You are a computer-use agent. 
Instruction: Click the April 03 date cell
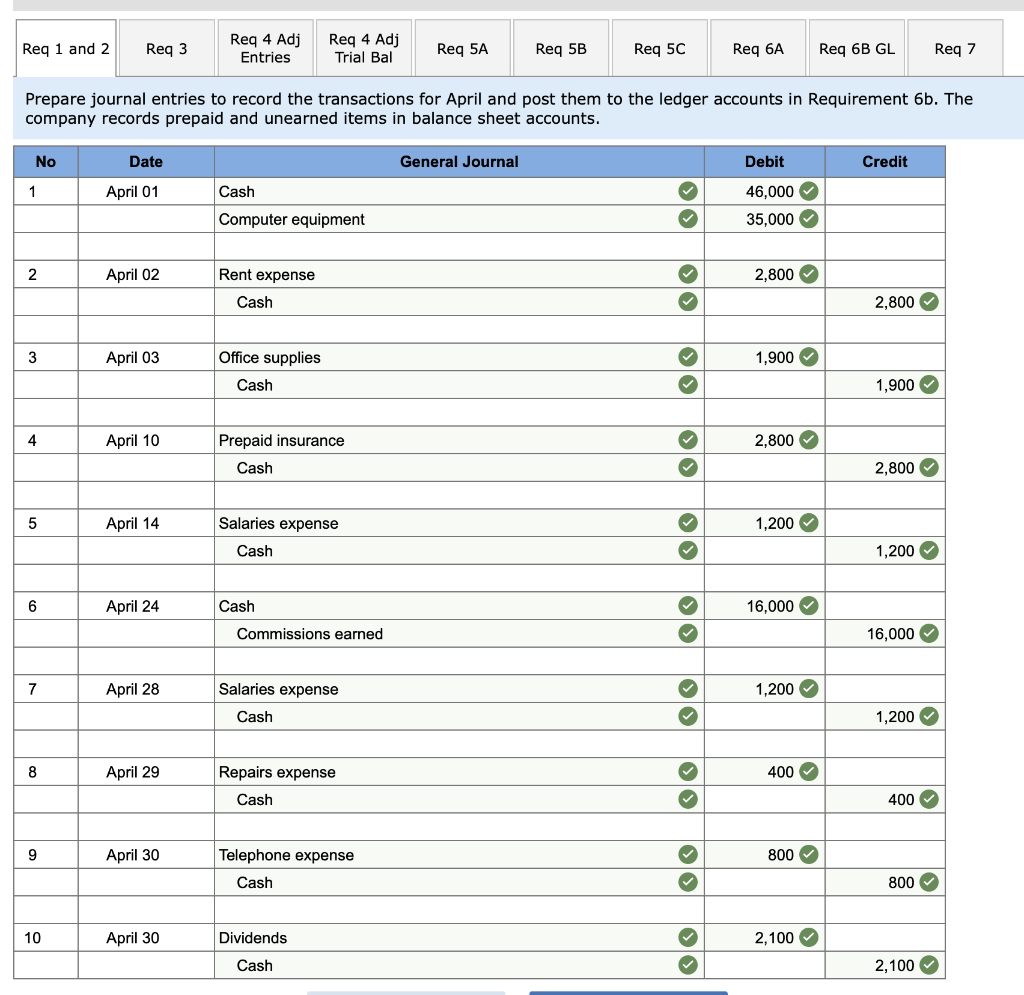[146, 357]
